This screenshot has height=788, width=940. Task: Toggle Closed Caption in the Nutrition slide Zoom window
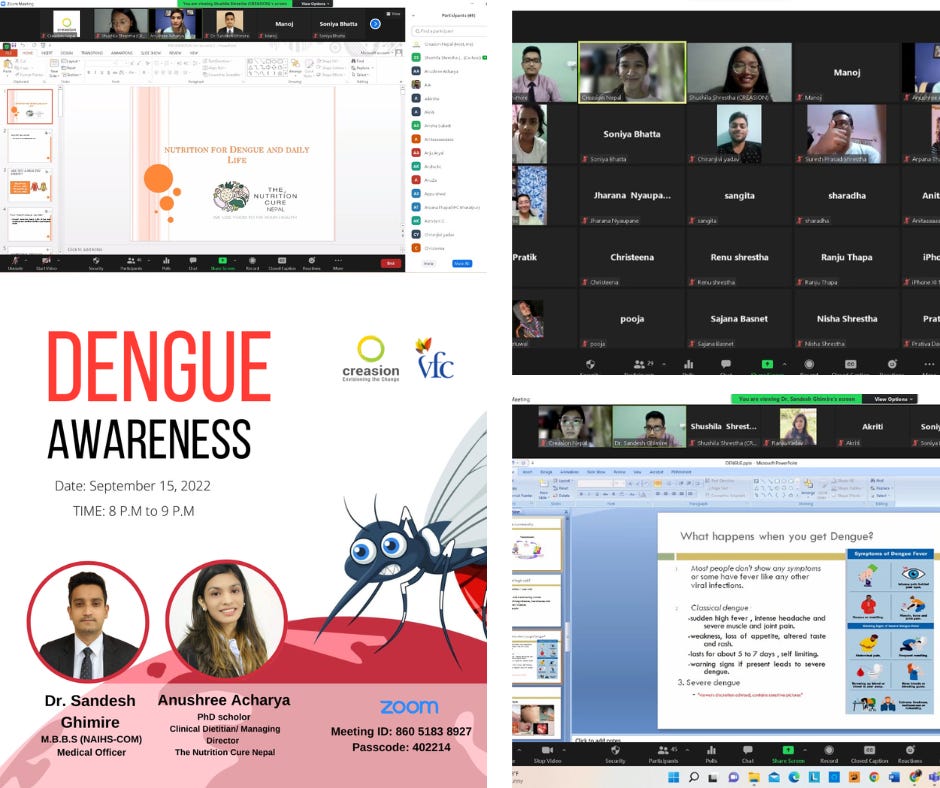(x=282, y=263)
